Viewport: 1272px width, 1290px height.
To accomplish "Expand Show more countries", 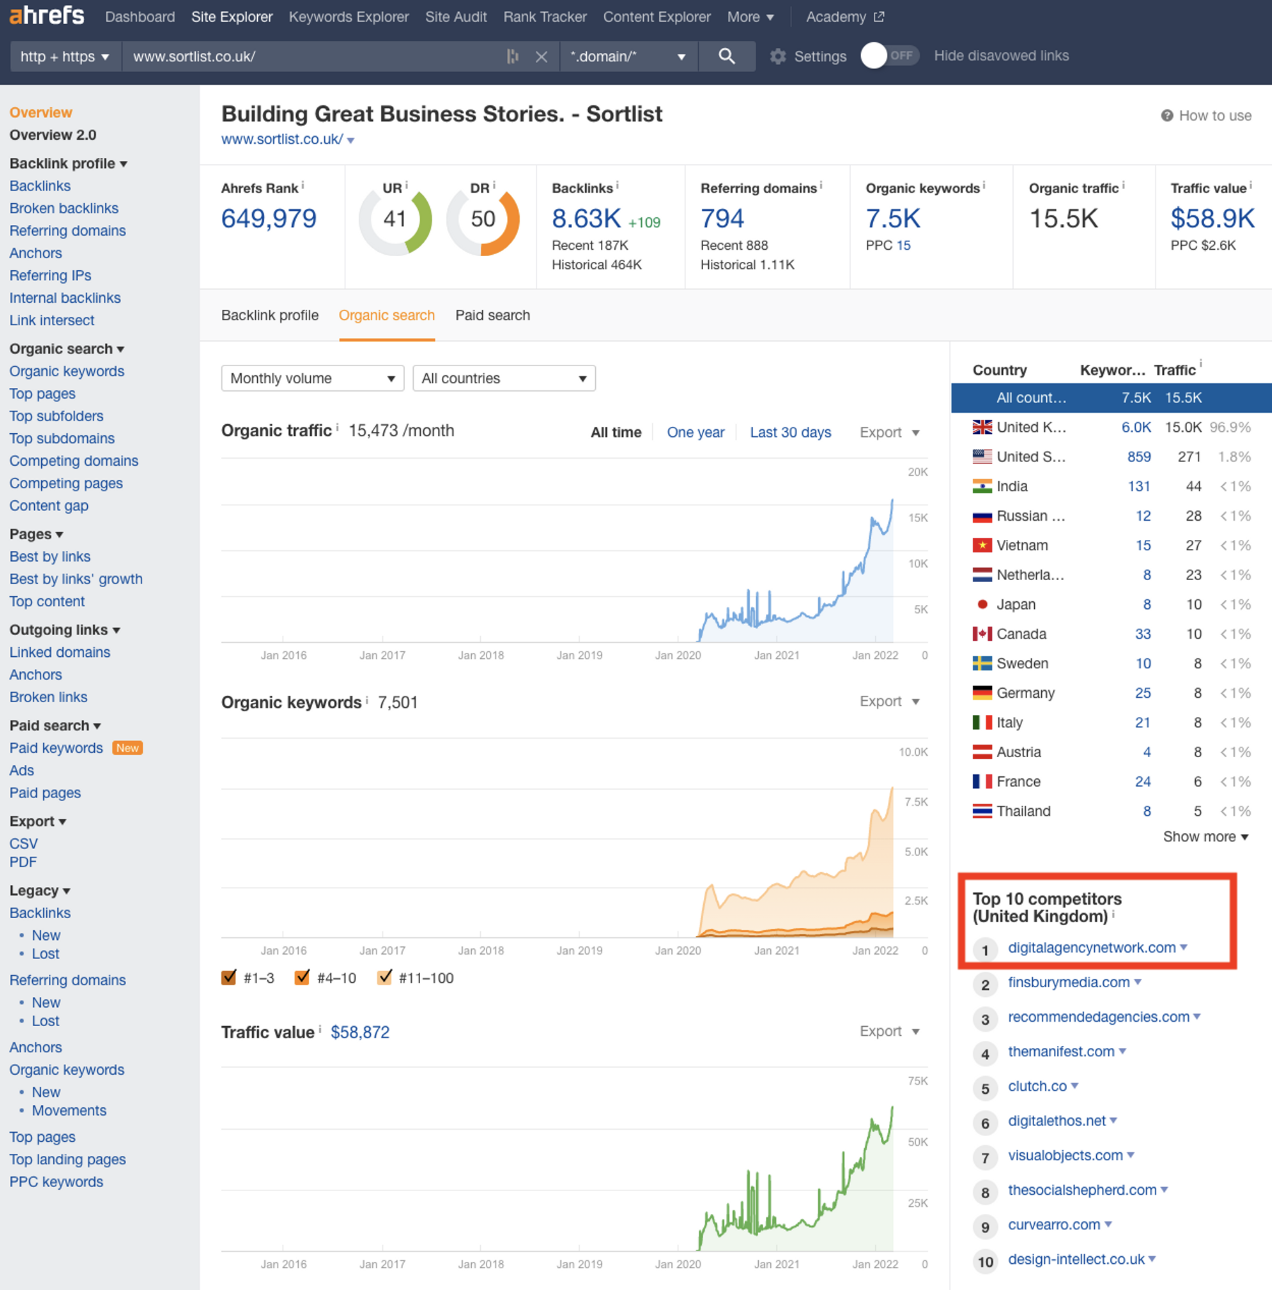I will 1205,836.
